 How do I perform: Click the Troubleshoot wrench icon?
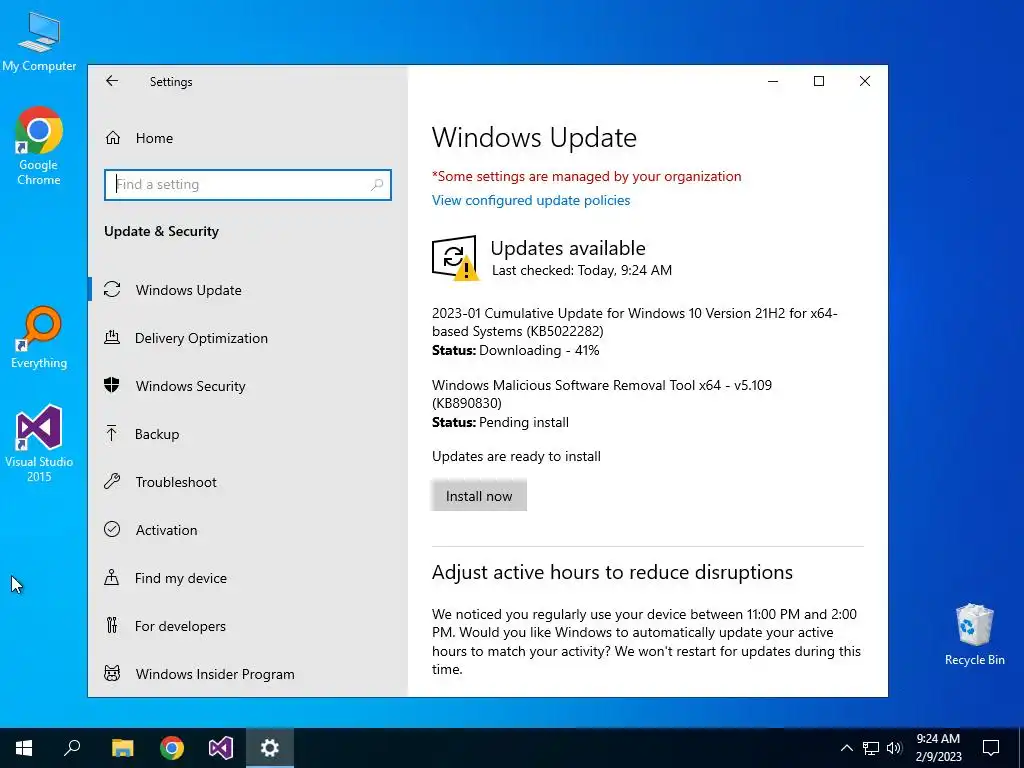[x=112, y=481]
